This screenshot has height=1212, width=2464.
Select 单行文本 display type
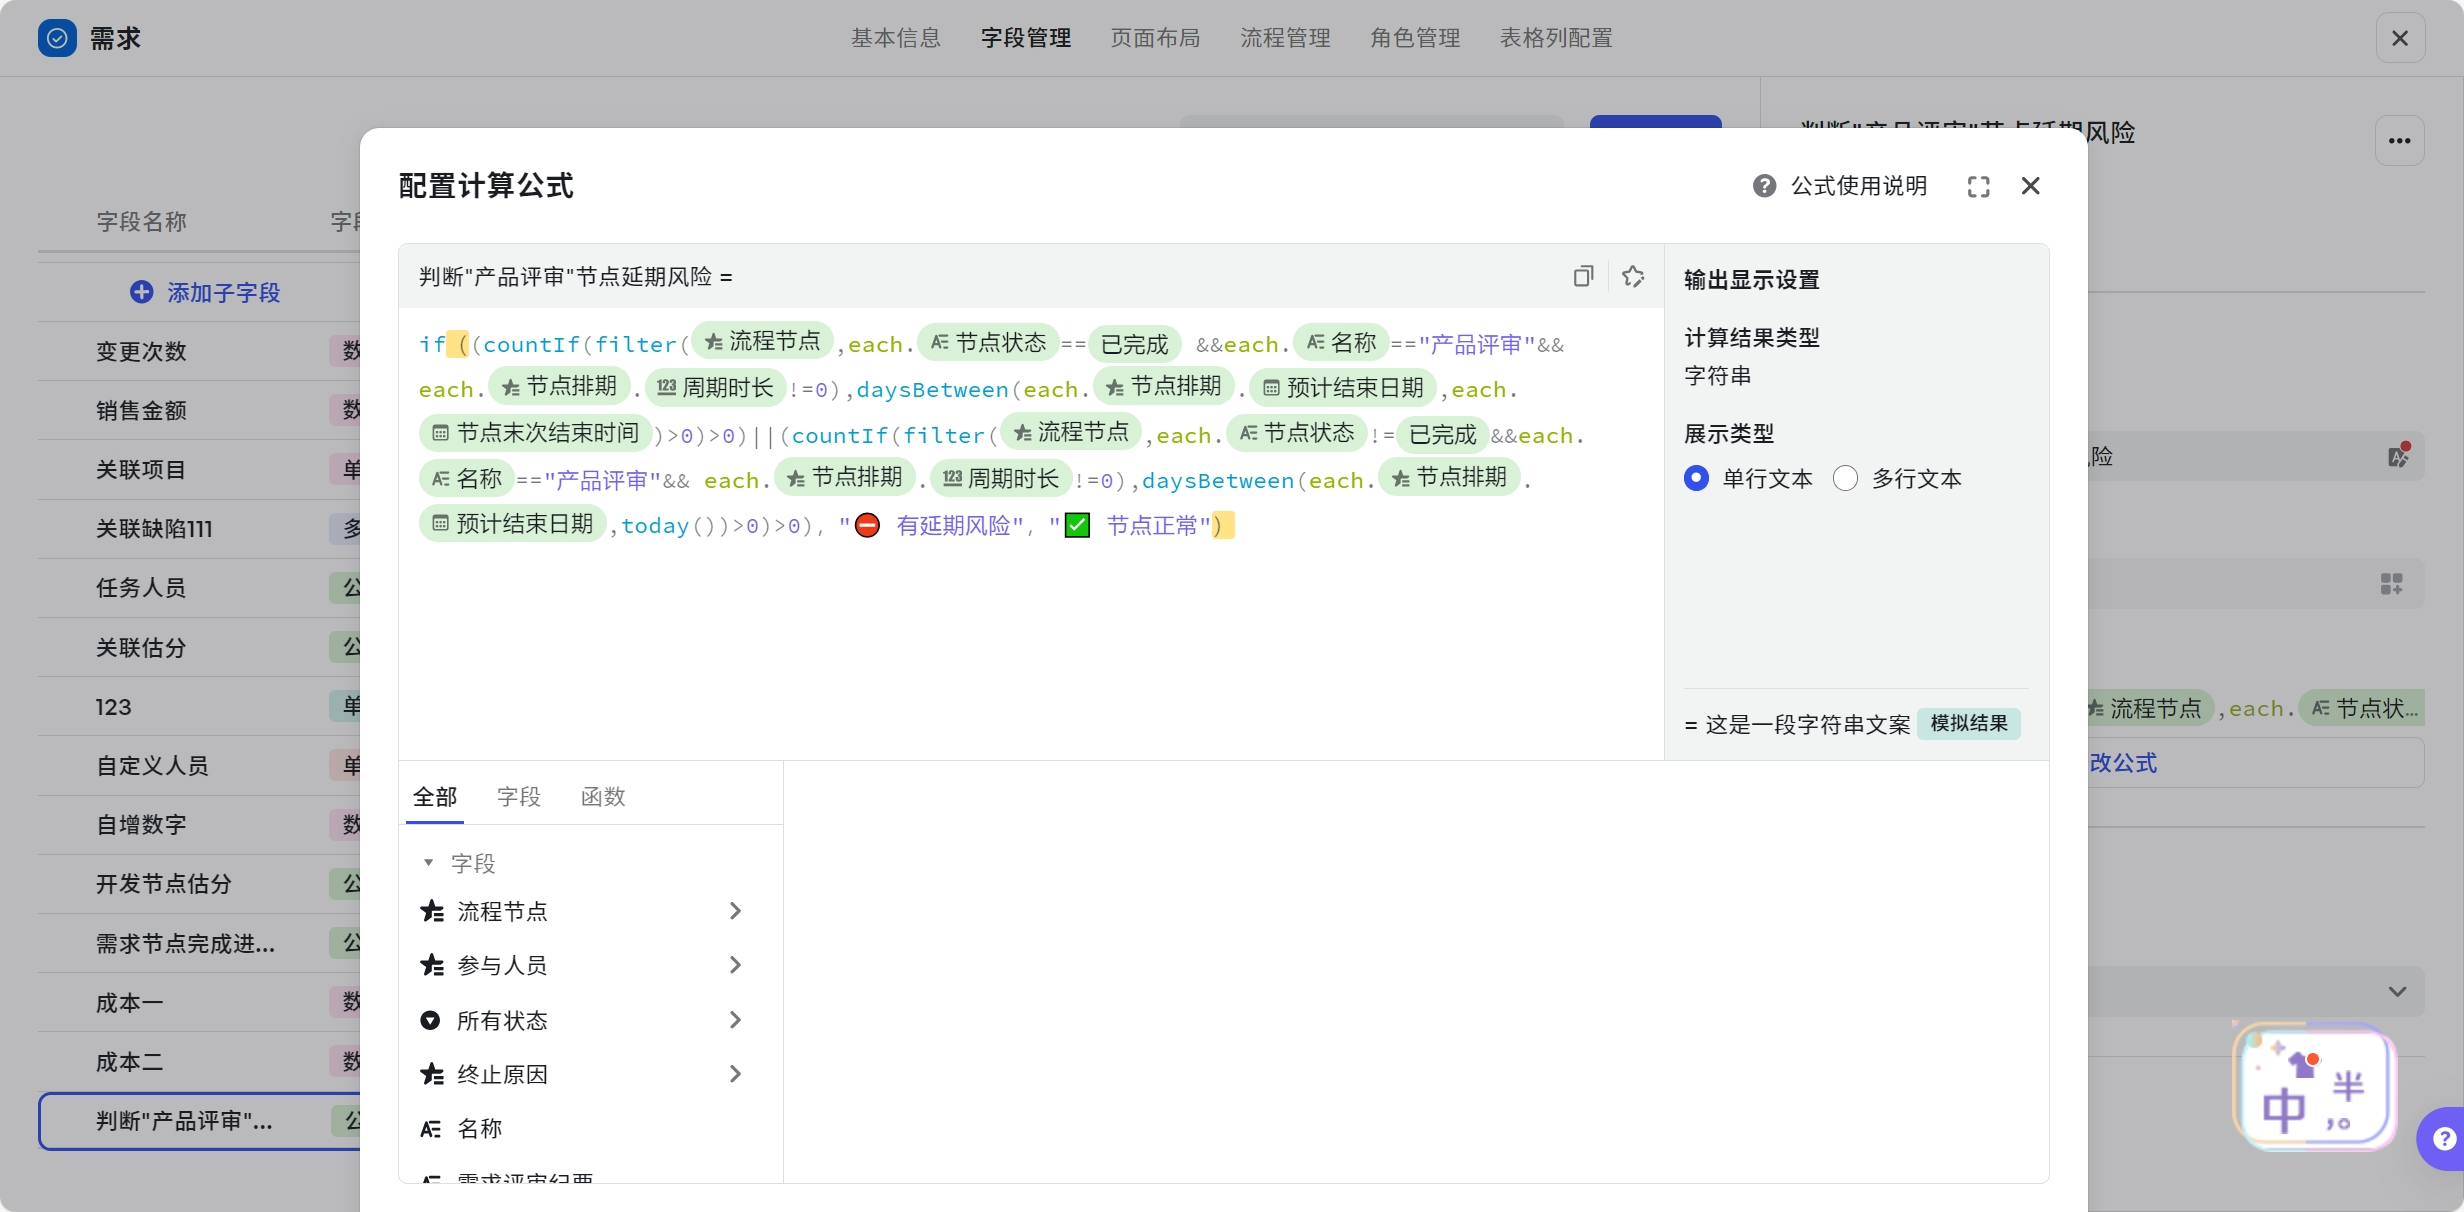point(1696,479)
